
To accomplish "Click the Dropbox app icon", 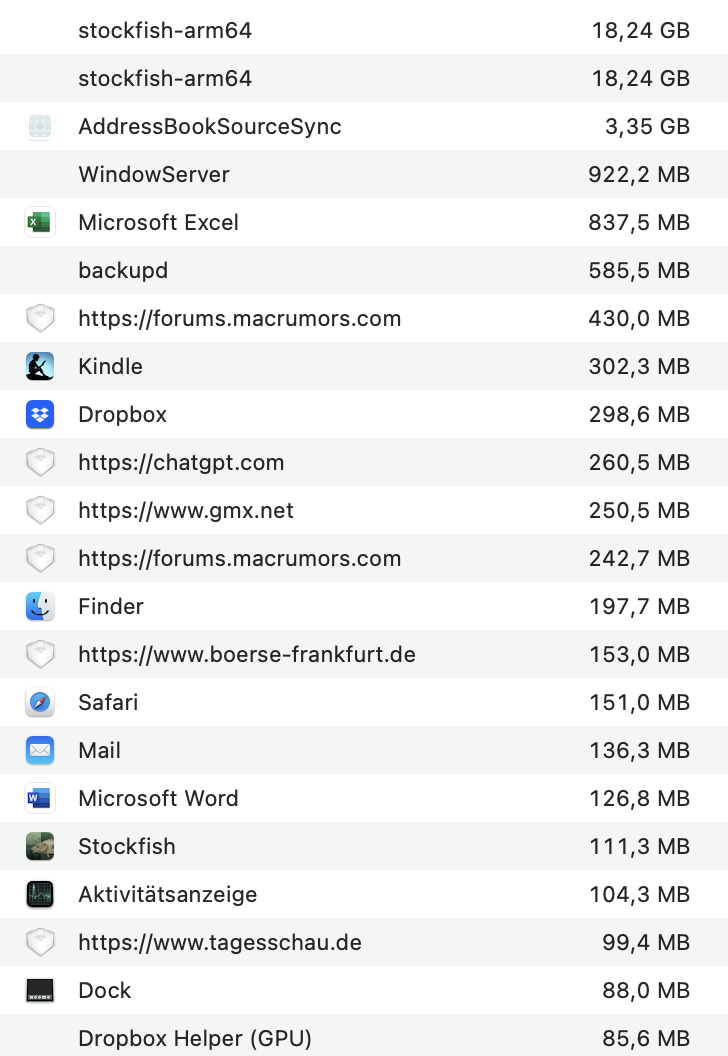I will tap(40, 414).
